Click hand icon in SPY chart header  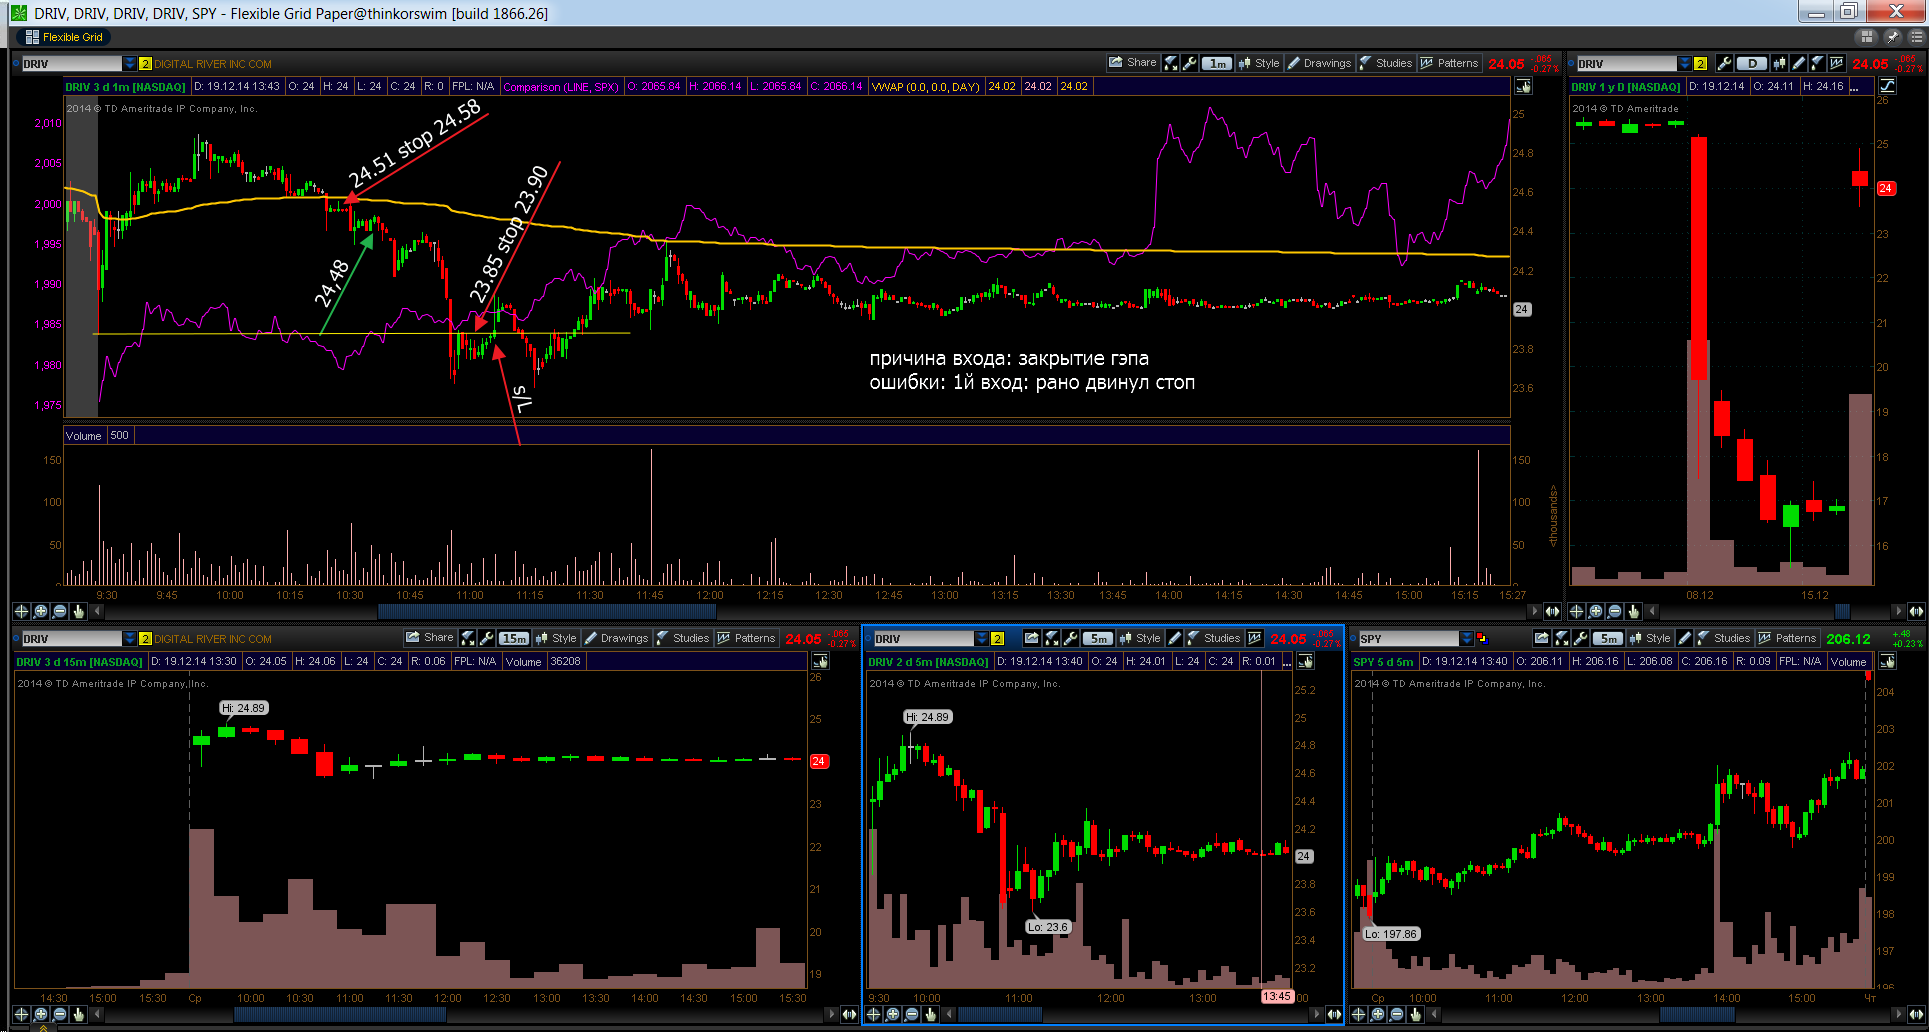pos(1887,661)
